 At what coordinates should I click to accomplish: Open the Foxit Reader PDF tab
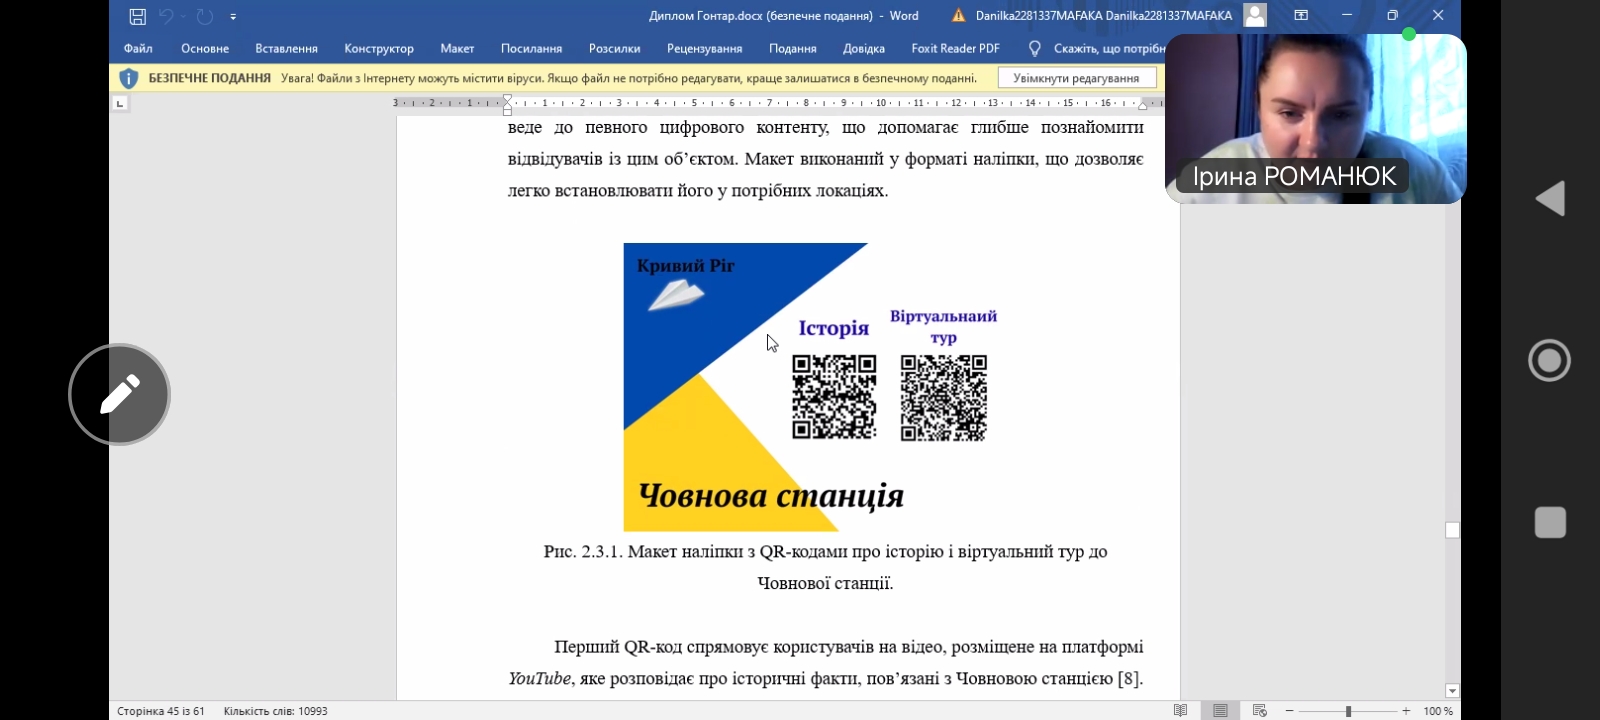coord(955,48)
